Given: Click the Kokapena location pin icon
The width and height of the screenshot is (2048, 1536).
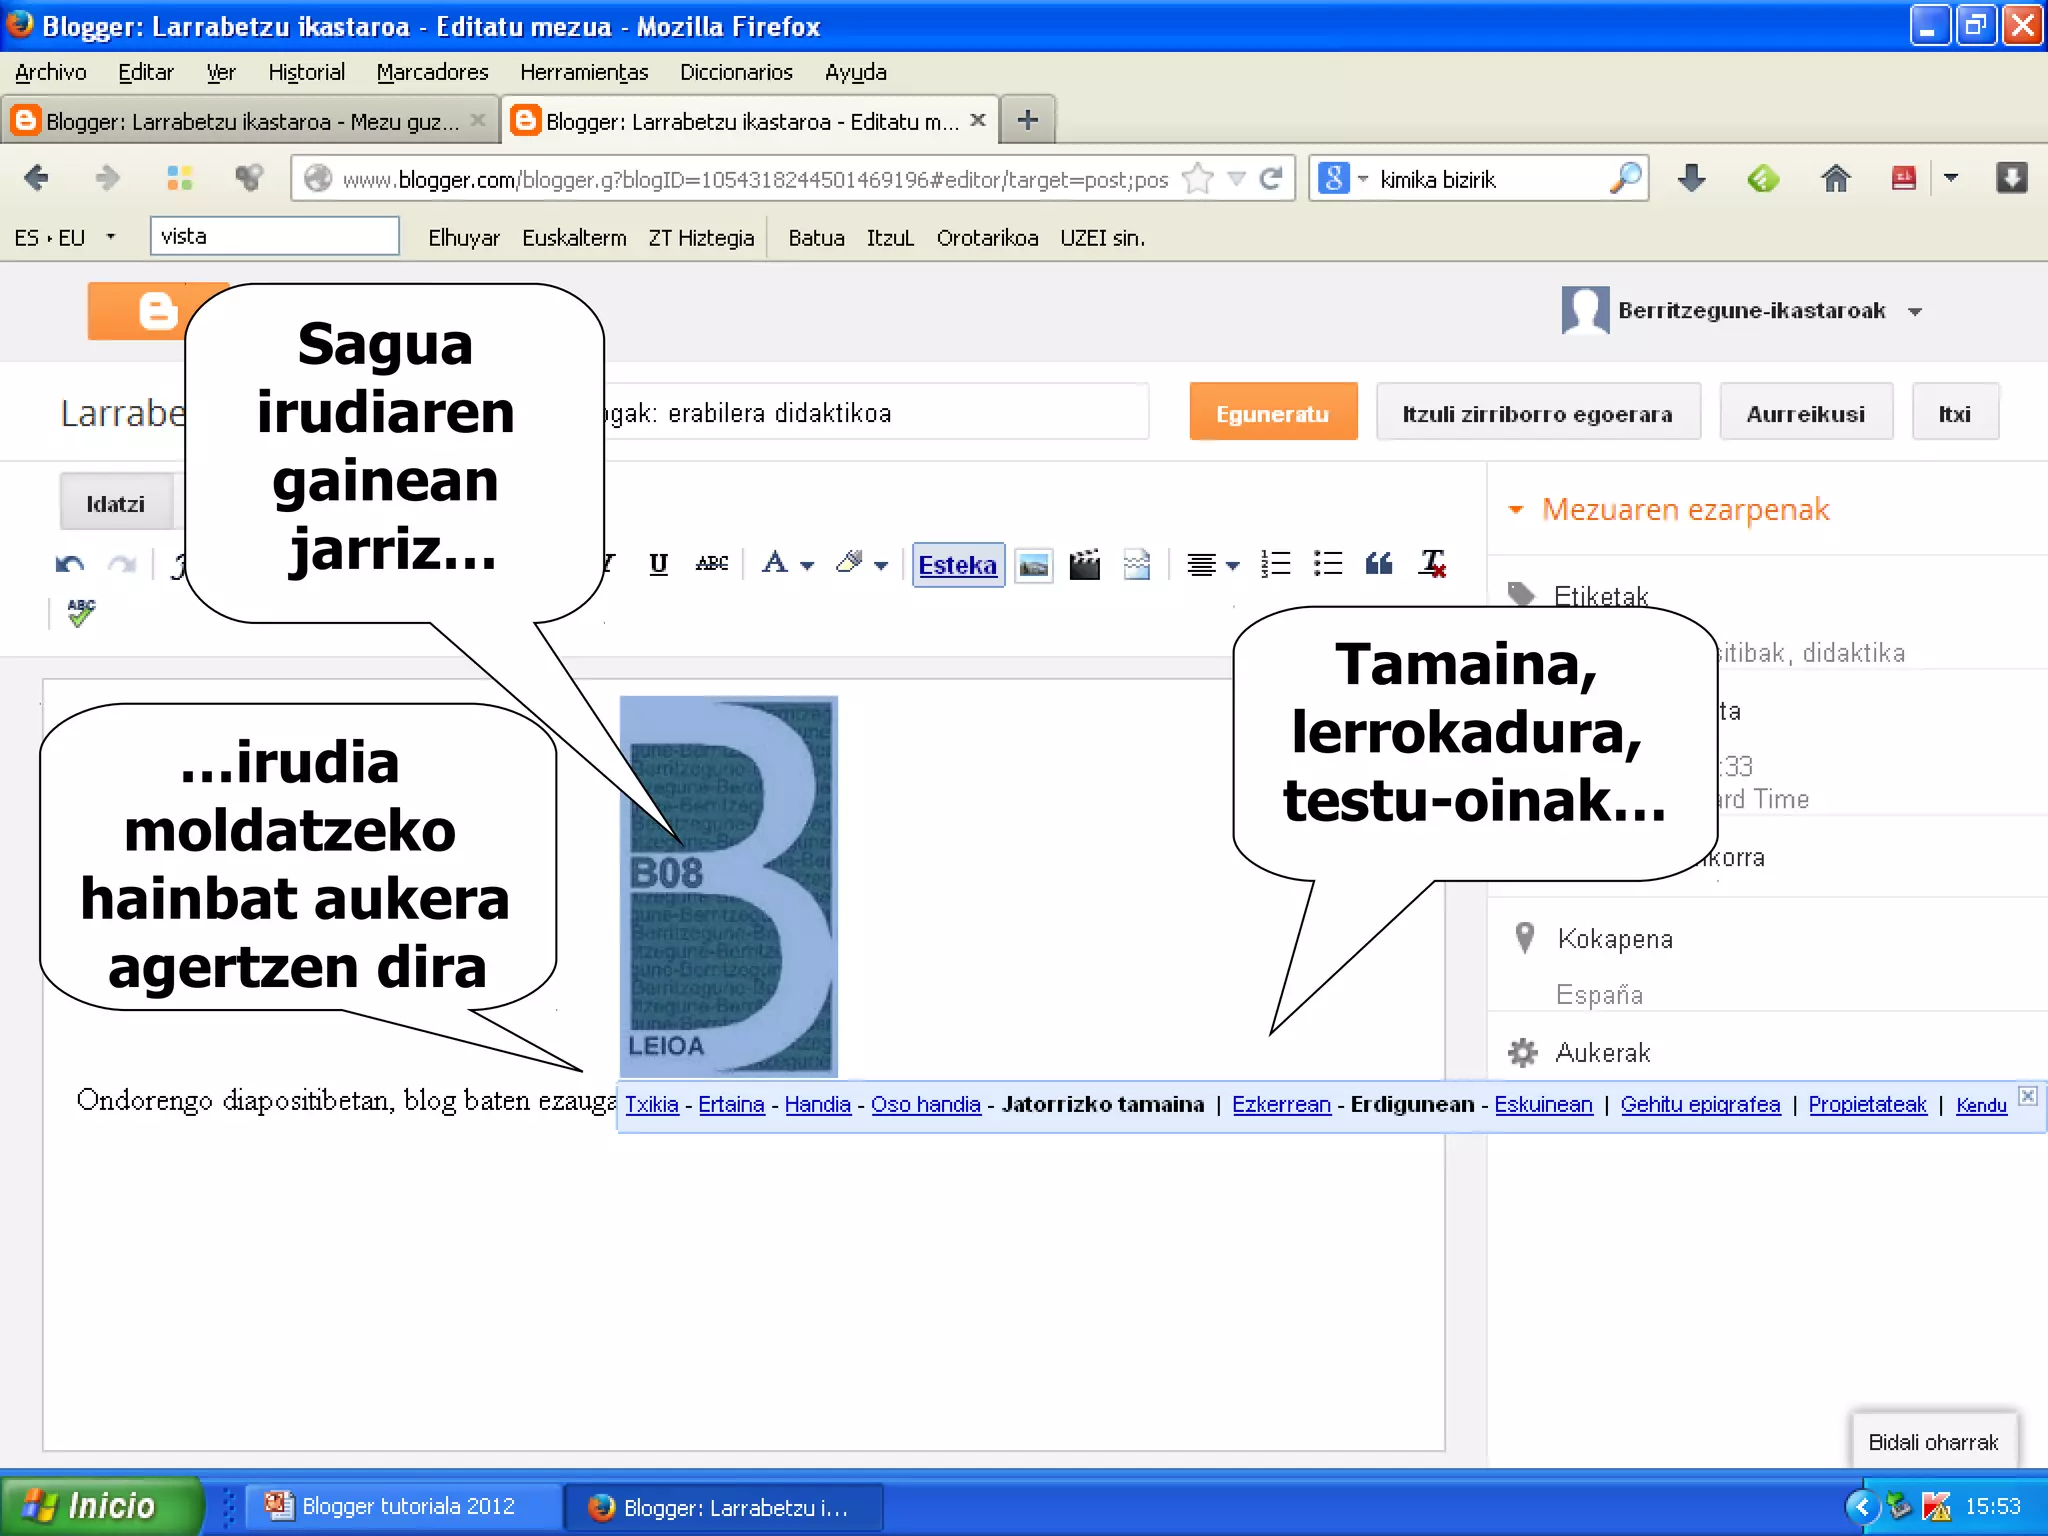Looking at the screenshot, I should coord(1524,937).
